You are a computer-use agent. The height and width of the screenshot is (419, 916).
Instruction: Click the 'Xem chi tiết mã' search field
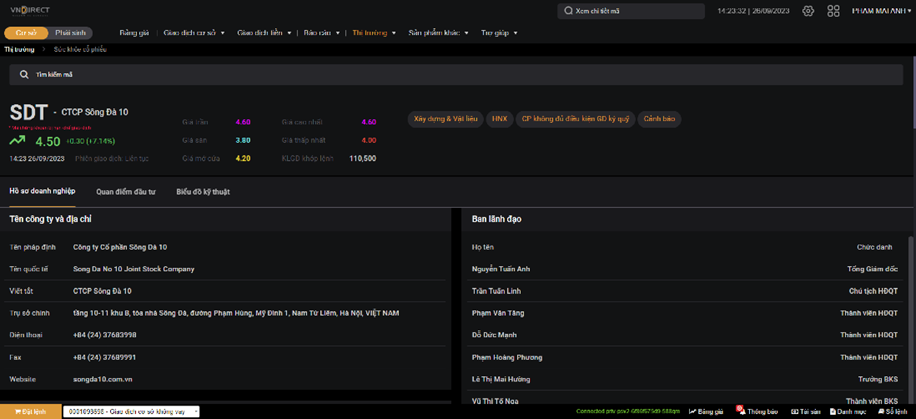(x=631, y=11)
